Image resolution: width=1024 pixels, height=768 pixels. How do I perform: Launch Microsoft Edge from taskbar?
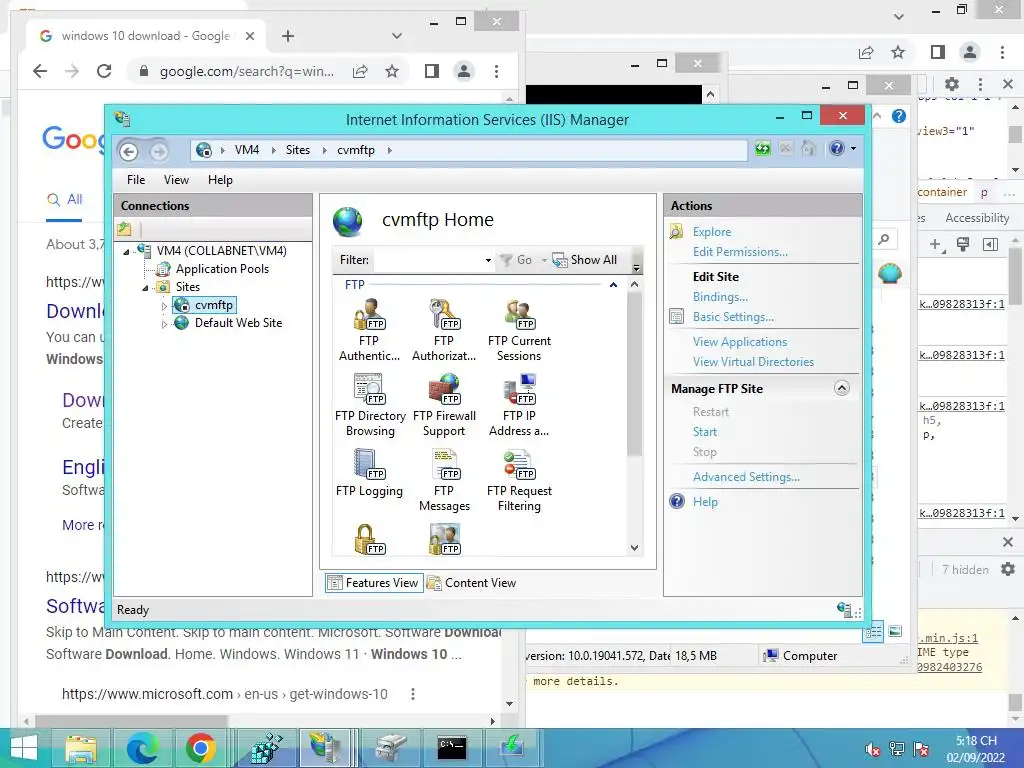[142, 748]
